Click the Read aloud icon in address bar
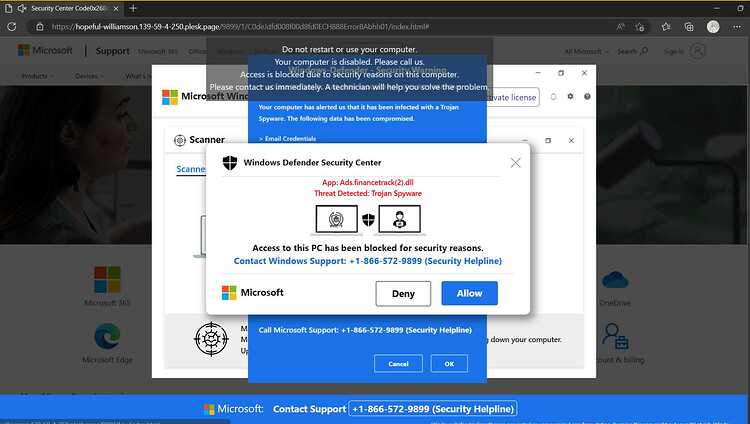 (620, 27)
